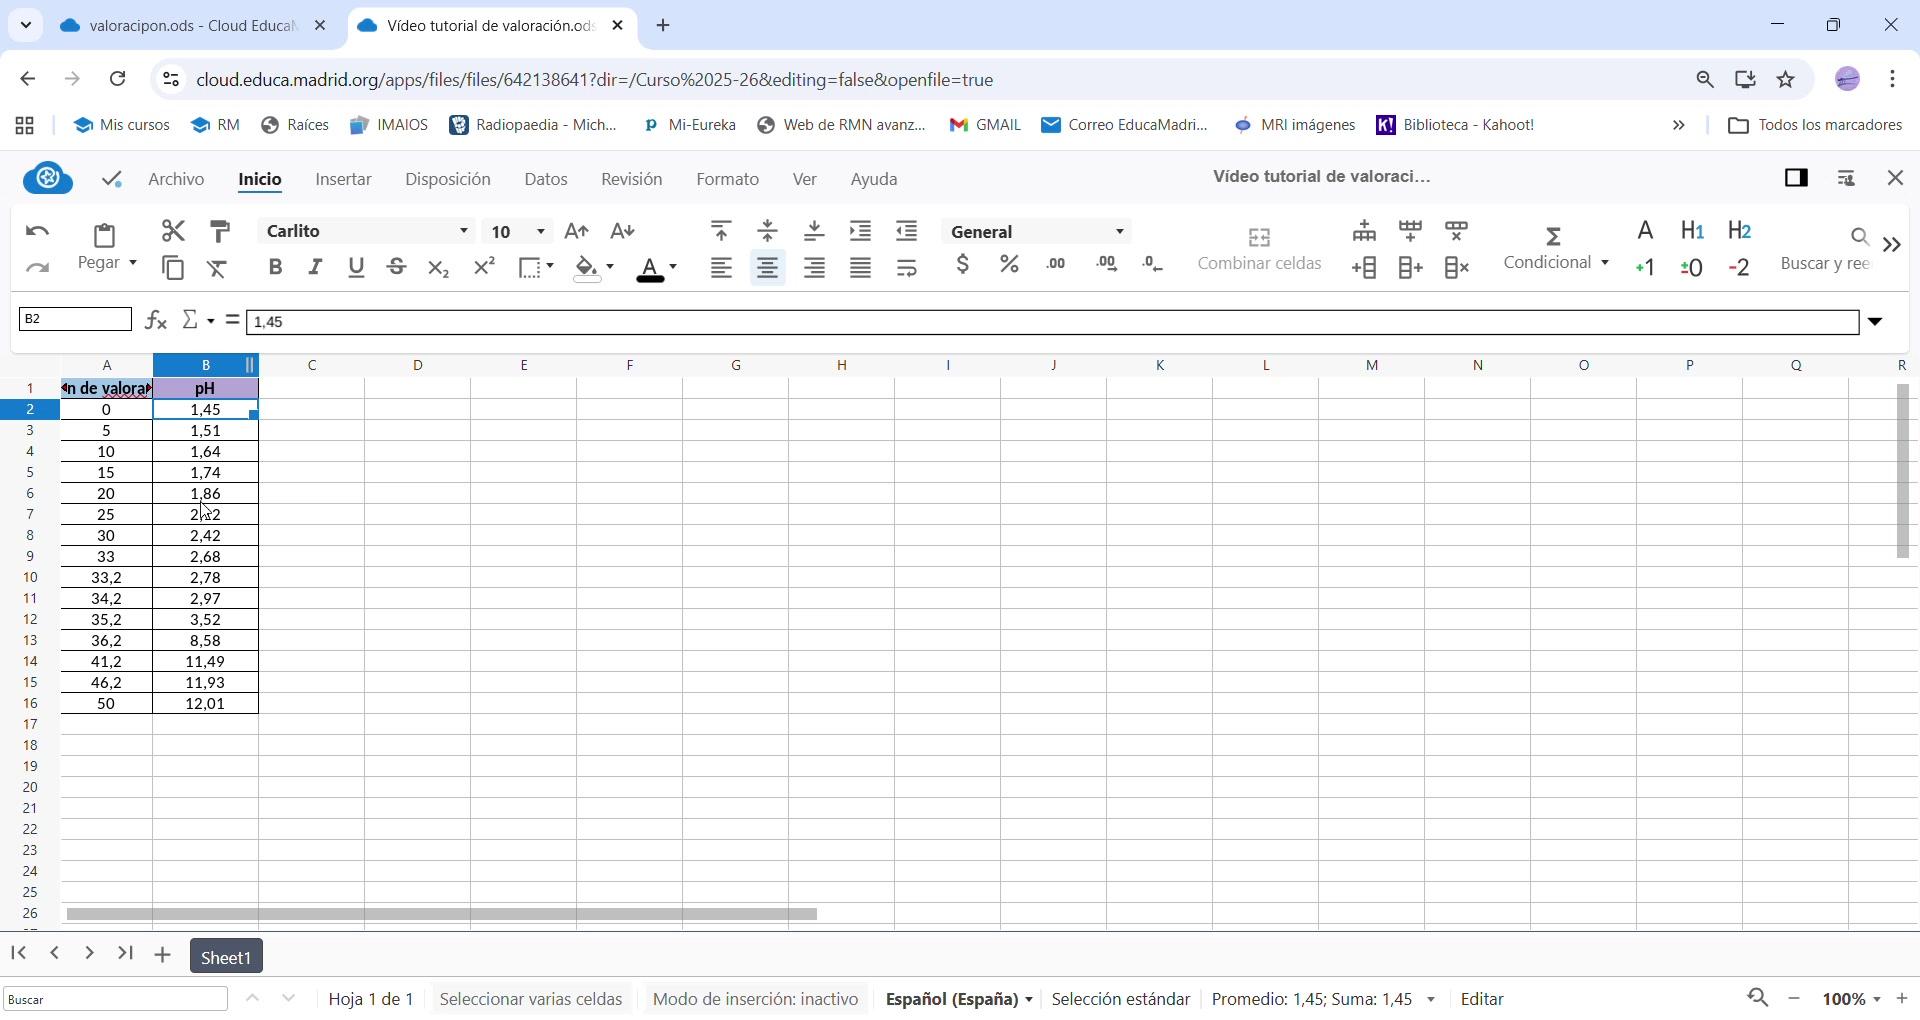Open the Insertar tab
Screen dimensions: 1920x1020
(344, 181)
